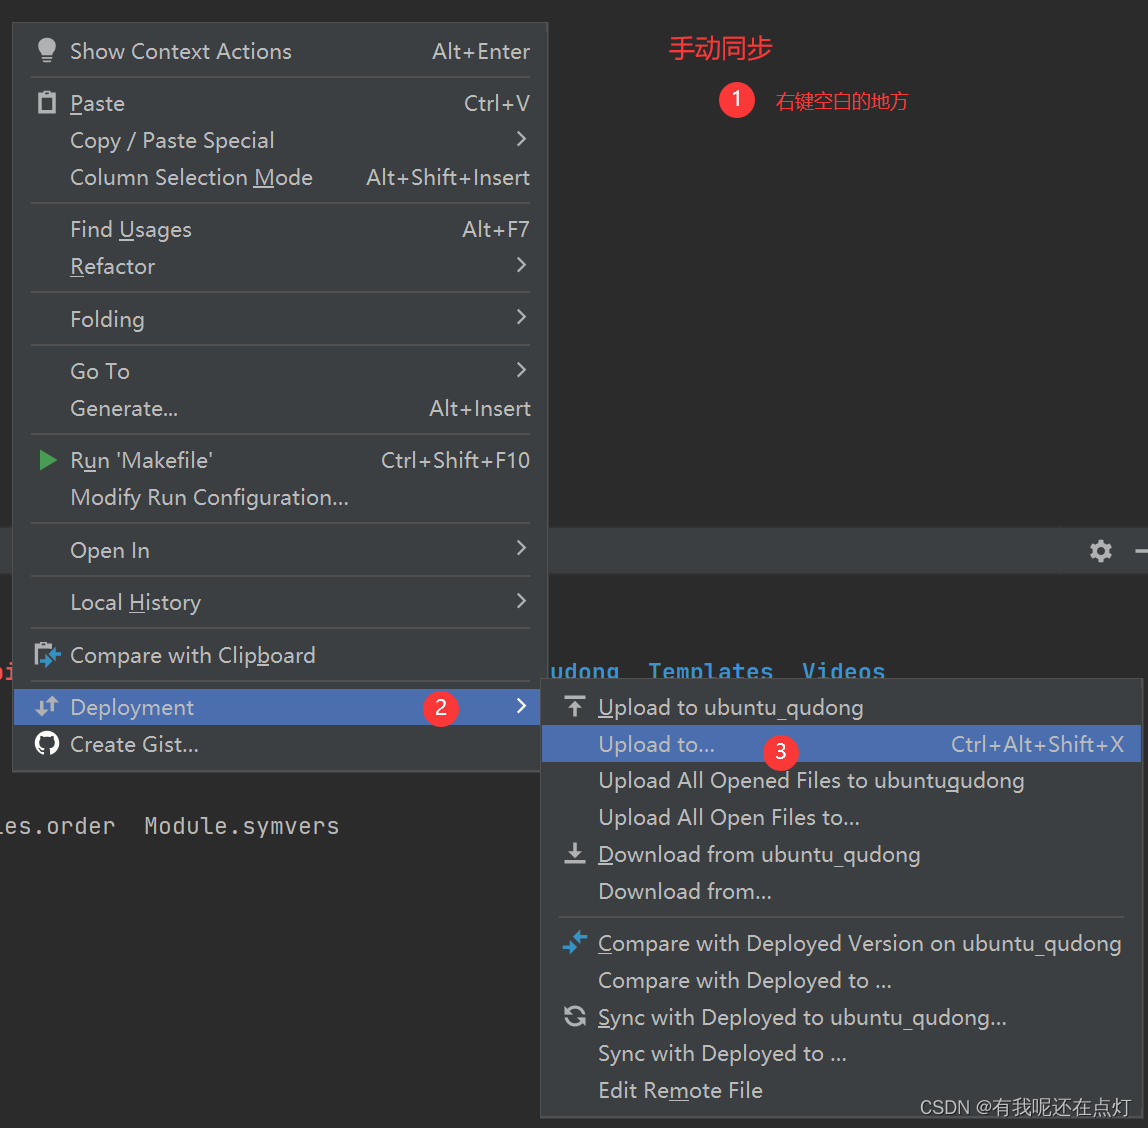The height and width of the screenshot is (1128, 1148).
Task: Open Modify Run Configuration dialog
Action: [x=209, y=497]
